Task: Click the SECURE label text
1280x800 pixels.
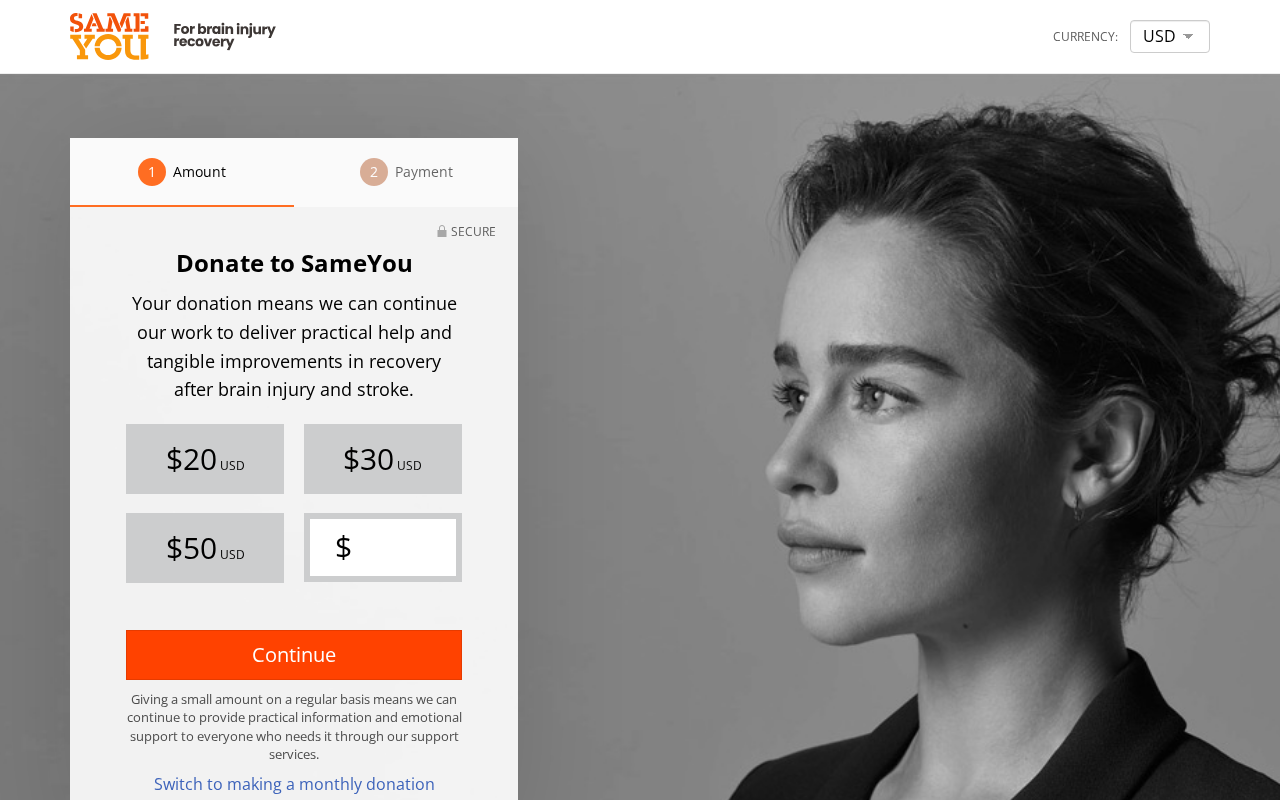Action: [x=473, y=231]
